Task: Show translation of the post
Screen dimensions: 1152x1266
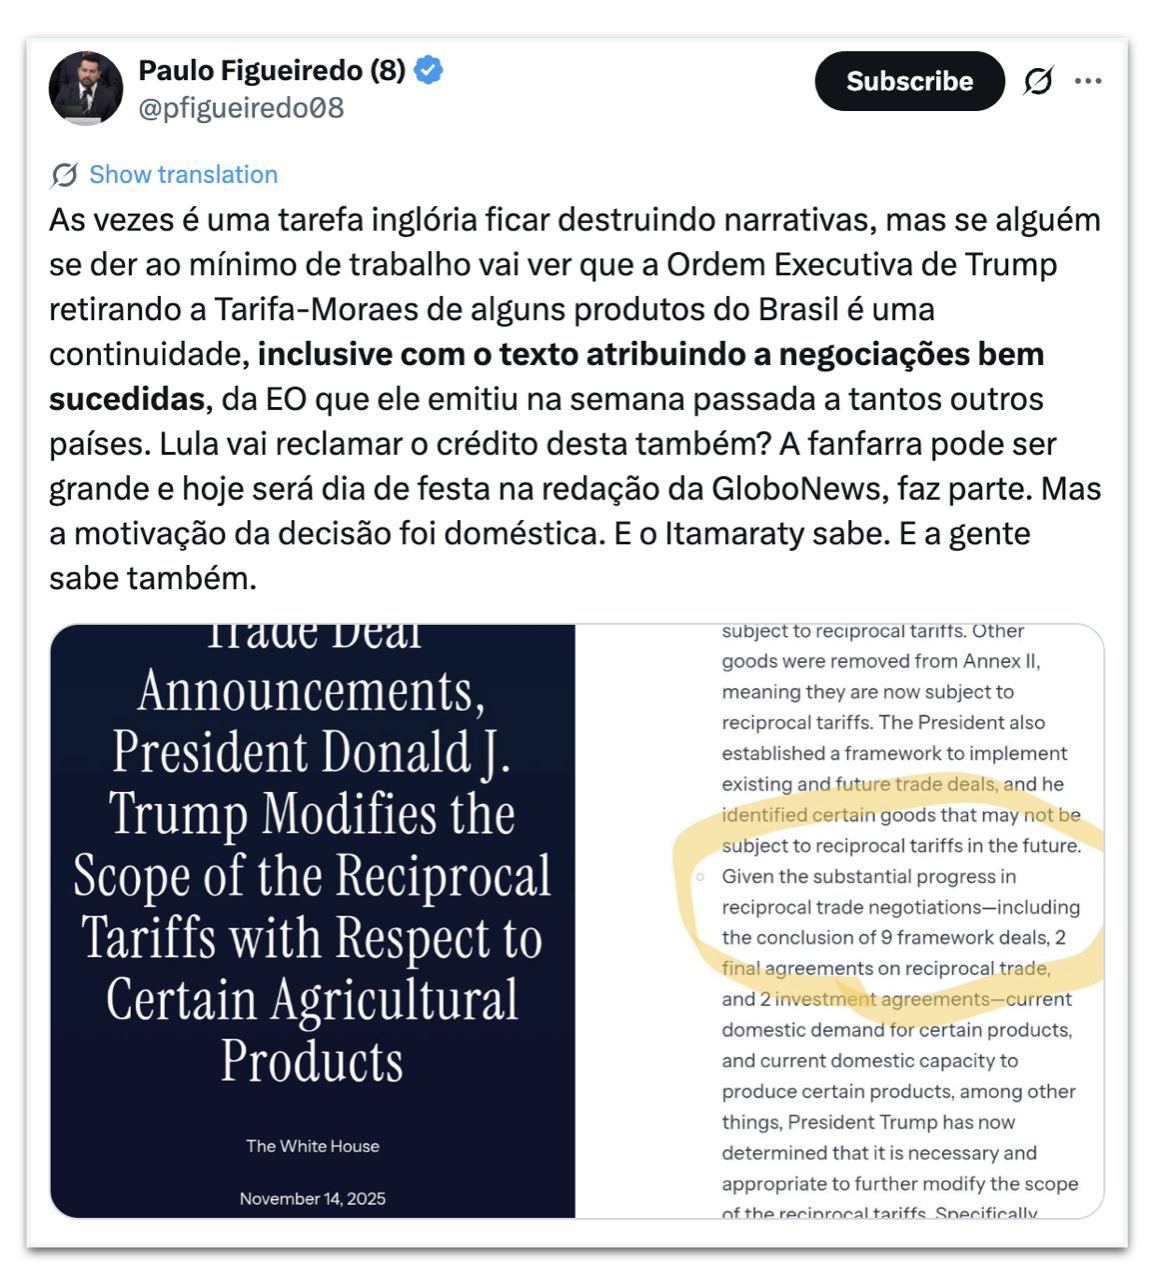Action: pyautogui.click(x=183, y=175)
